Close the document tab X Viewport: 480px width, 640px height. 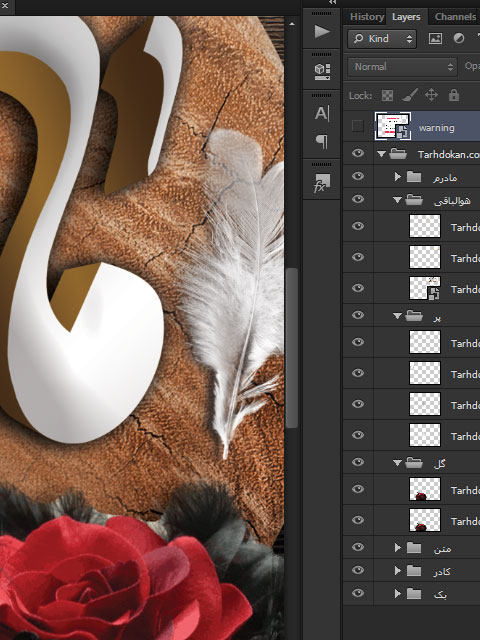click(5, 5)
